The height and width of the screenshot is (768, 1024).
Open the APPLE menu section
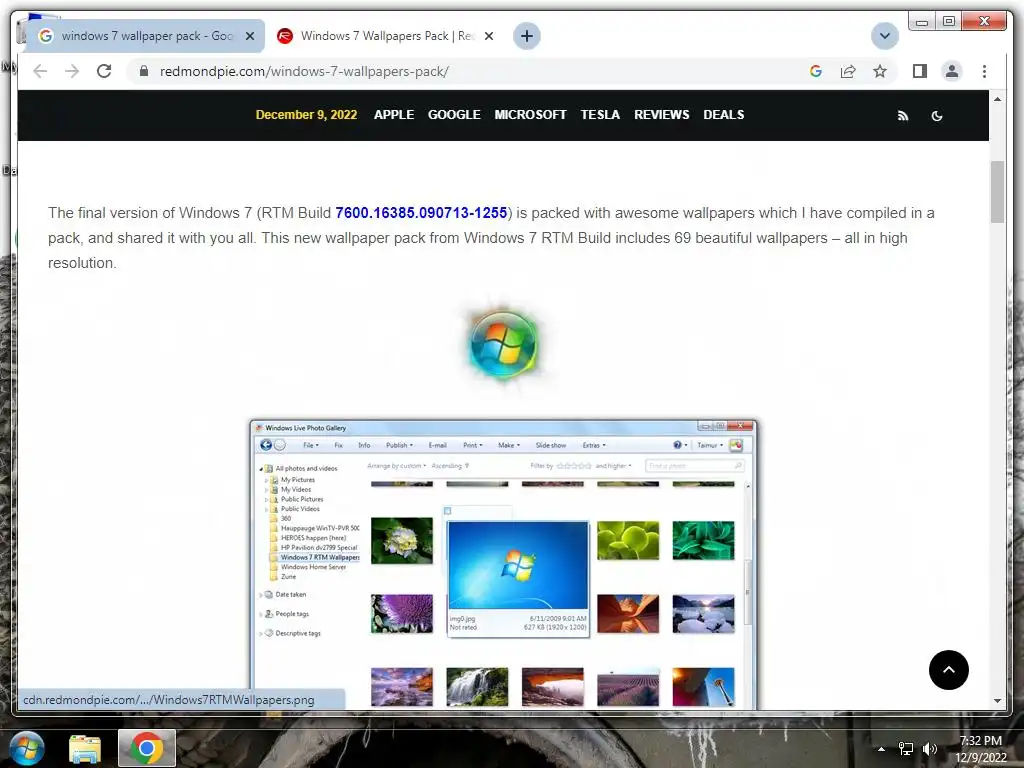(x=394, y=114)
